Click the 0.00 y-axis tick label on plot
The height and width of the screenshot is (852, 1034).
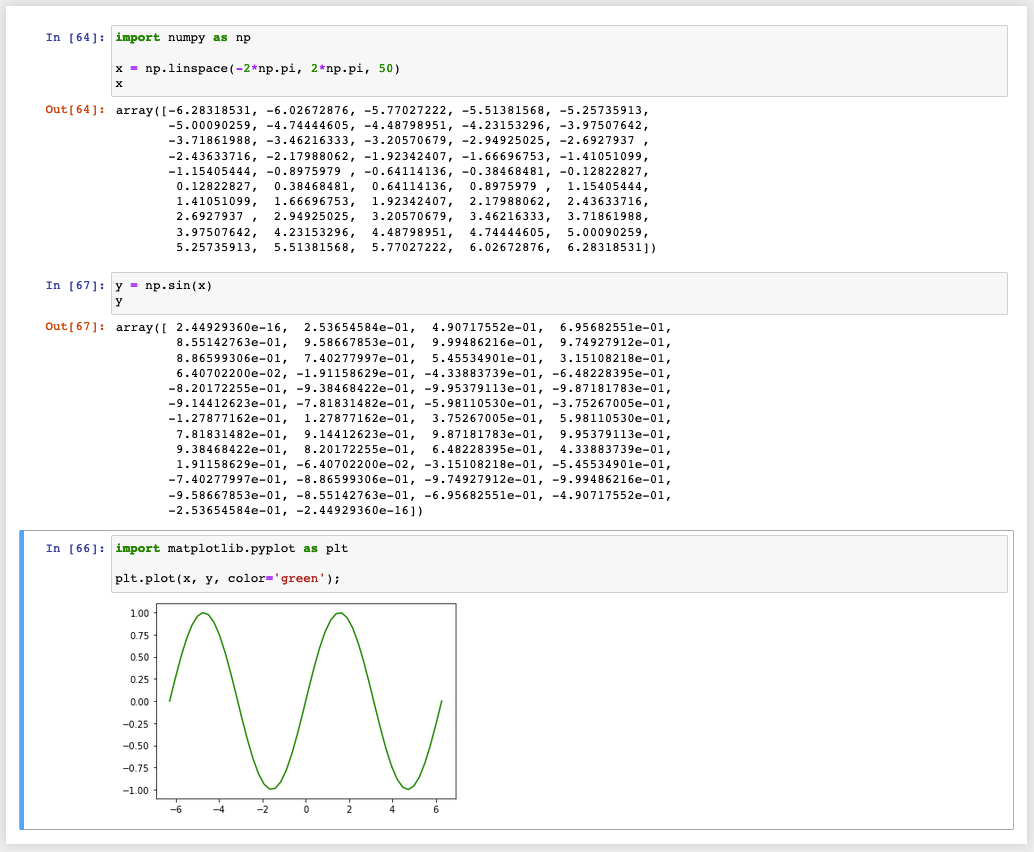click(x=139, y=702)
